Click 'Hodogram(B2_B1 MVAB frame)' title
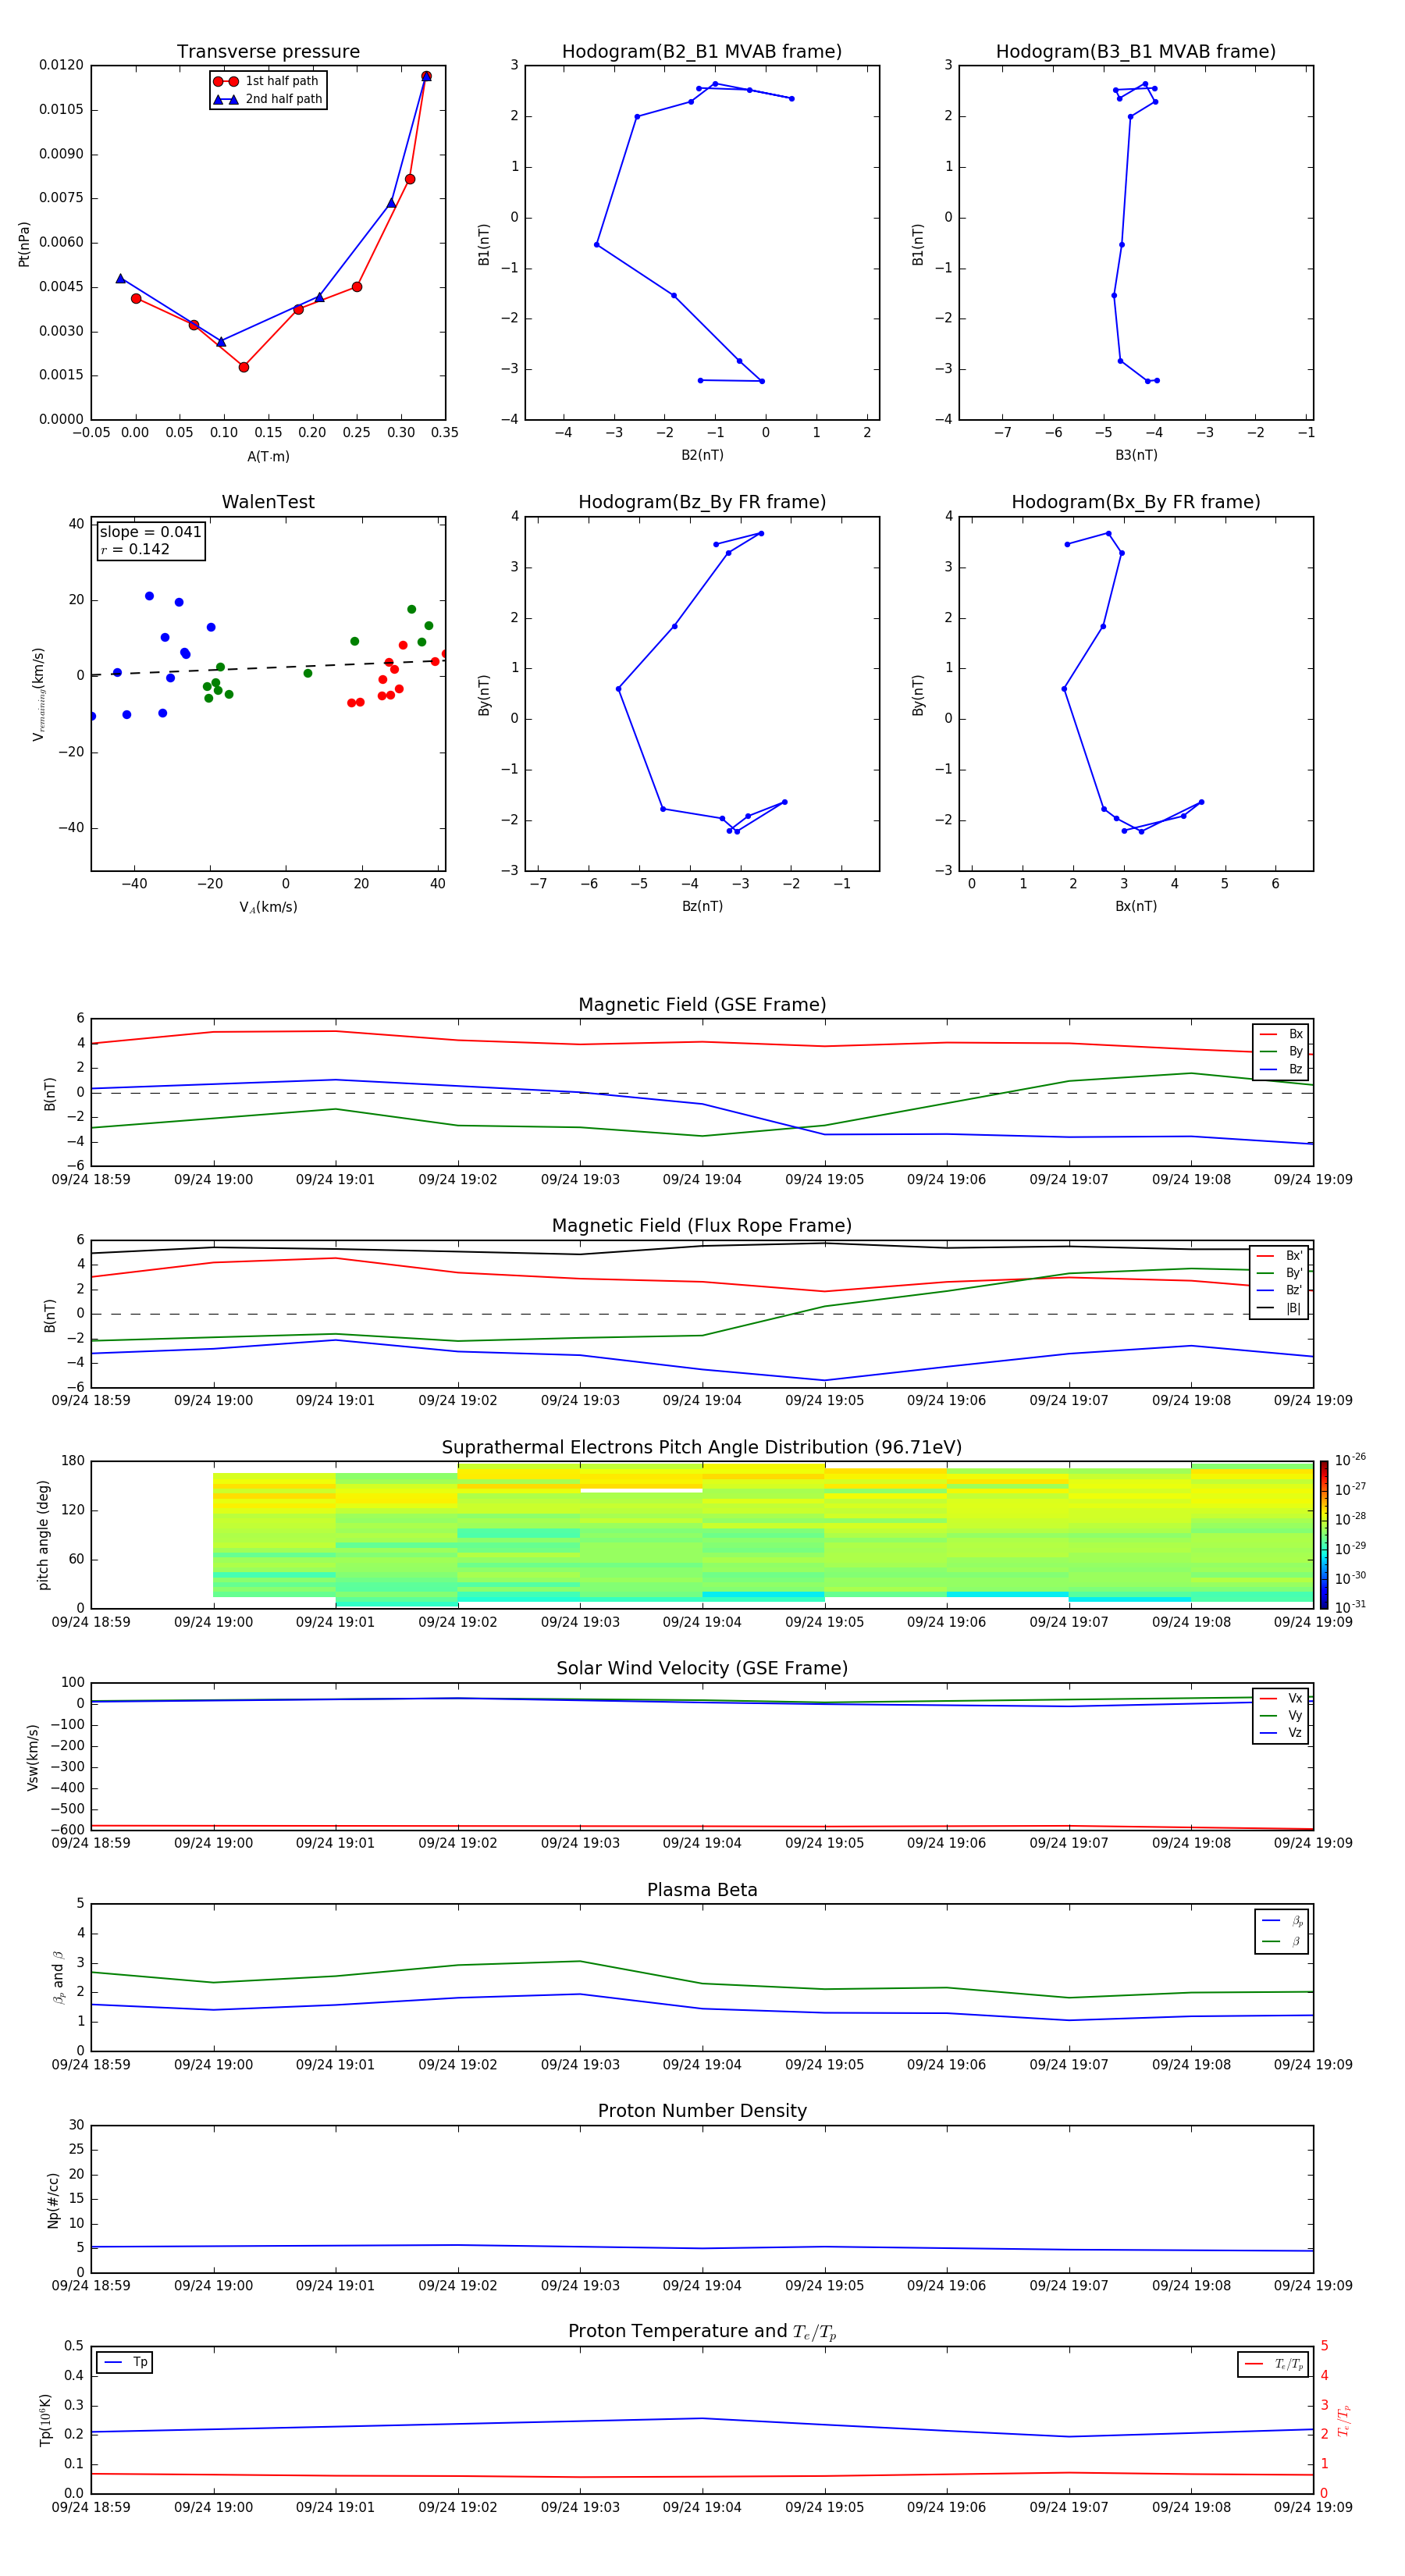The height and width of the screenshot is (2576, 1405). 702,52
